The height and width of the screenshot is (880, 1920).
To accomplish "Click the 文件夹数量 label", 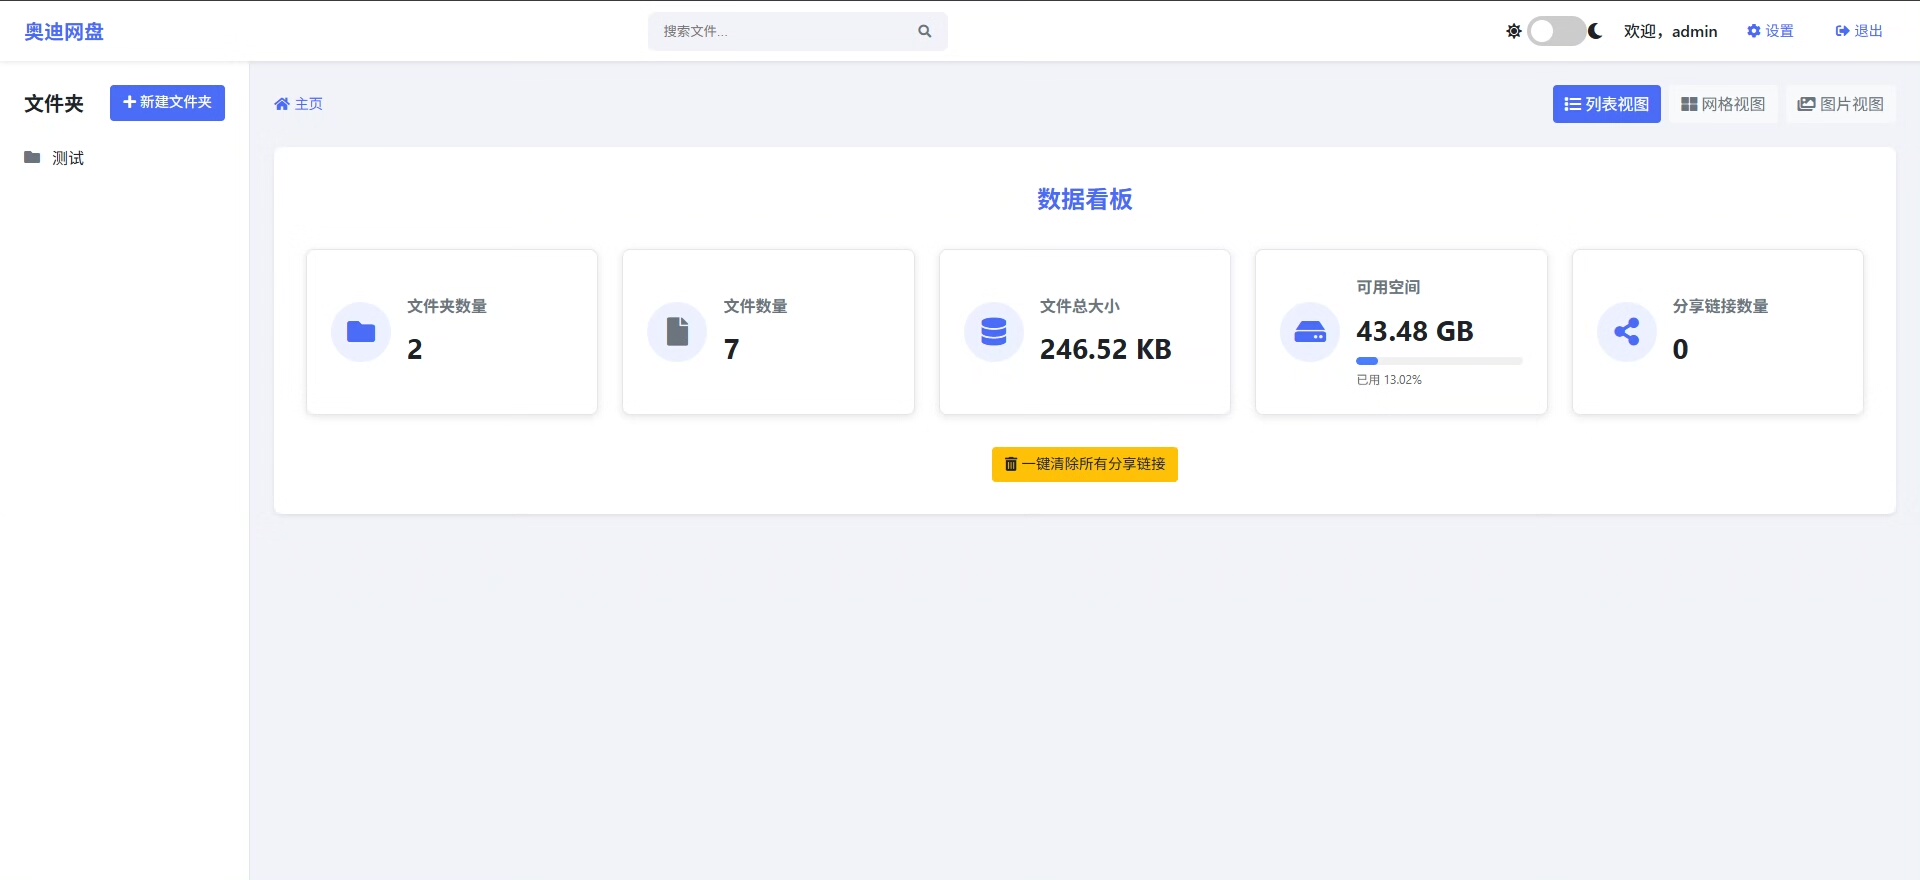I will (x=447, y=306).
